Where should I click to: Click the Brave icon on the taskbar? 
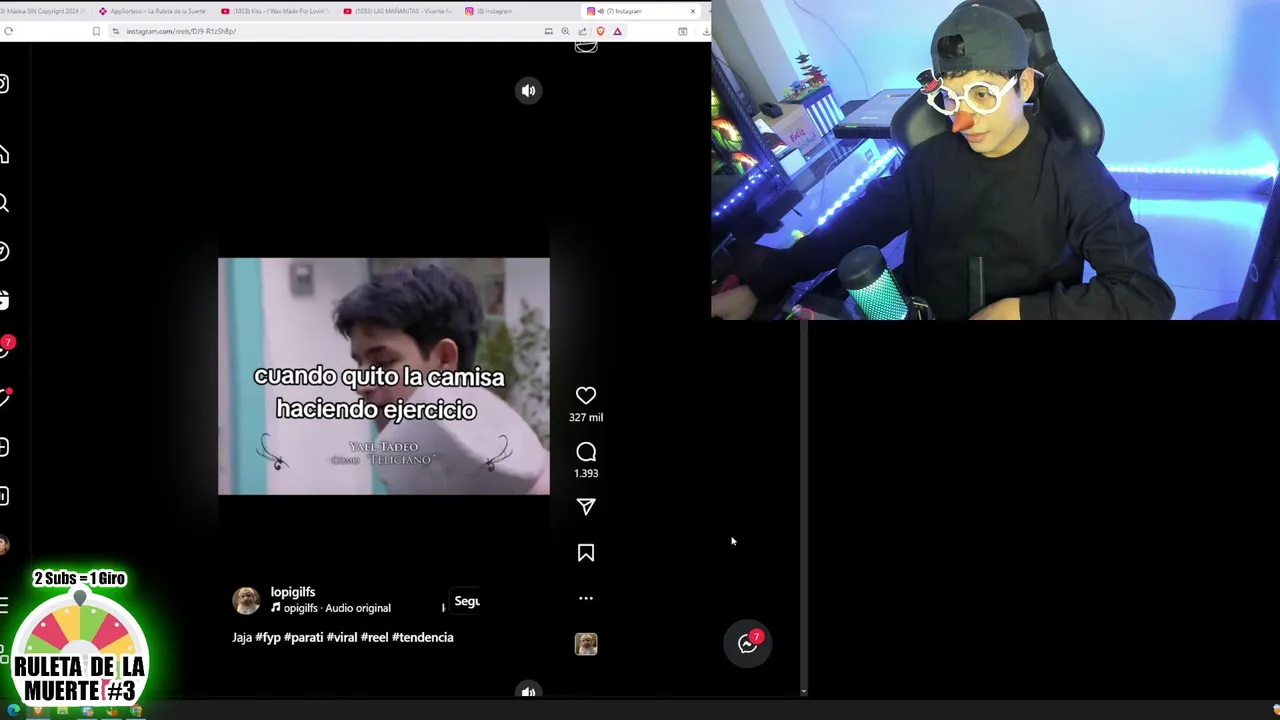click(38, 711)
